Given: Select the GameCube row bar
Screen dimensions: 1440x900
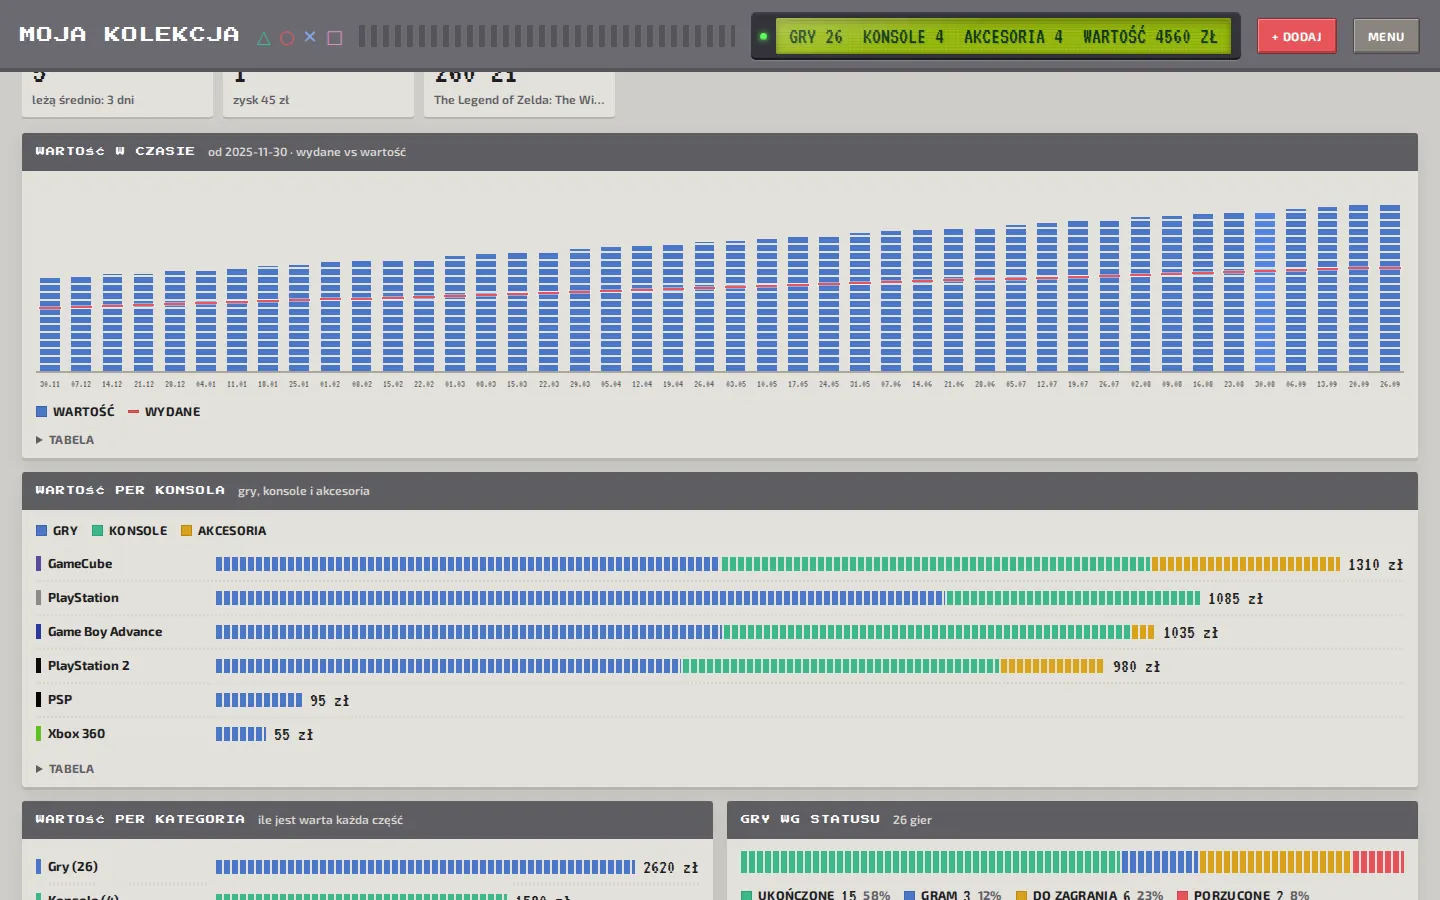Looking at the screenshot, I should click(x=778, y=564).
